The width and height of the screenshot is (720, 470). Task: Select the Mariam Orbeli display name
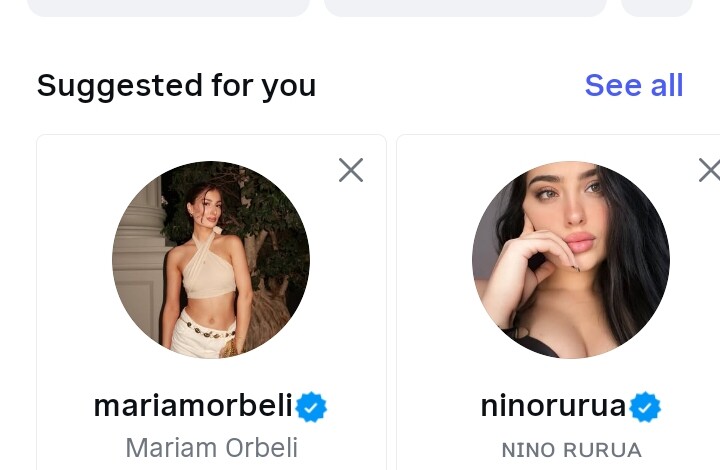coord(211,448)
